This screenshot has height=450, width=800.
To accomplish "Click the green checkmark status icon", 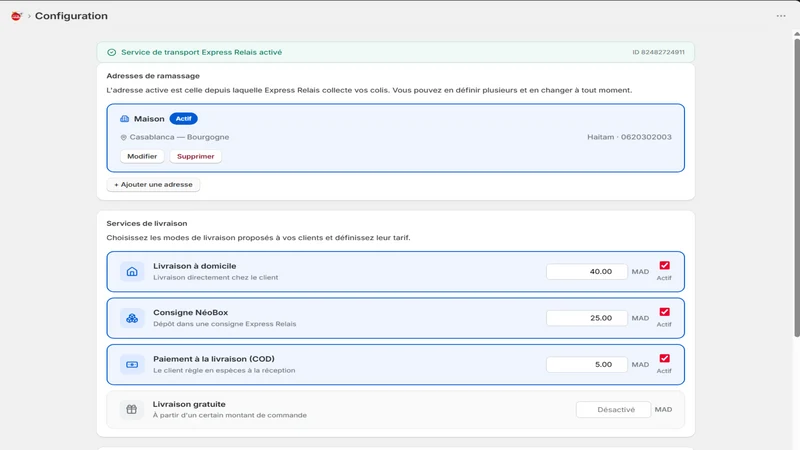I will coord(111,52).
